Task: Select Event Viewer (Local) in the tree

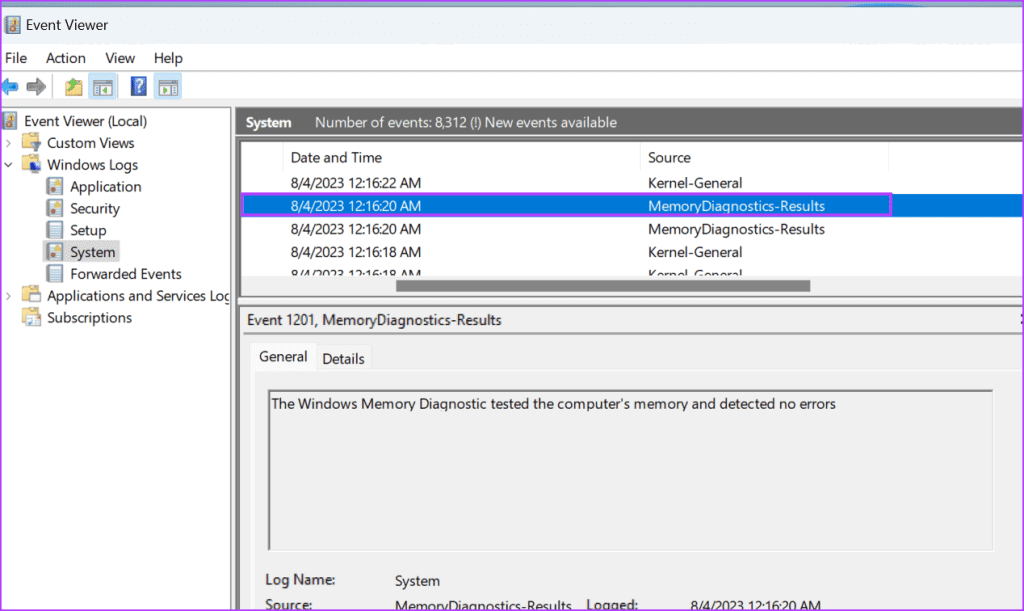Action: (86, 121)
